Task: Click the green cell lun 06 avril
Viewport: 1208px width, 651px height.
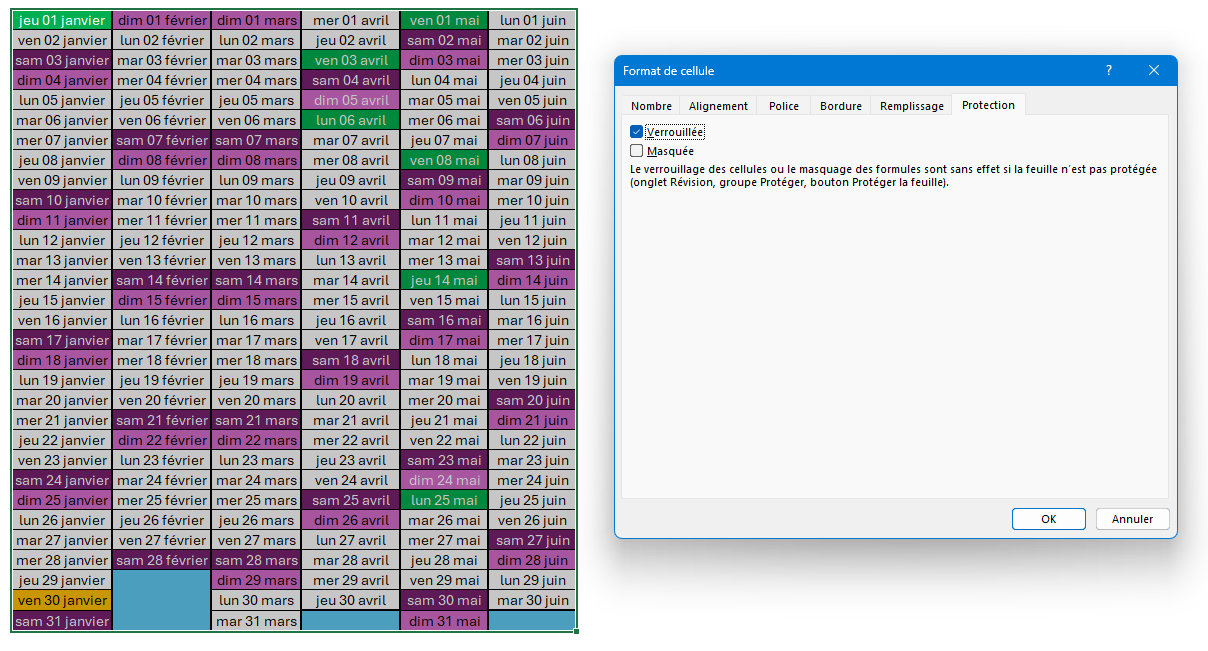Action: (x=350, y=120)
